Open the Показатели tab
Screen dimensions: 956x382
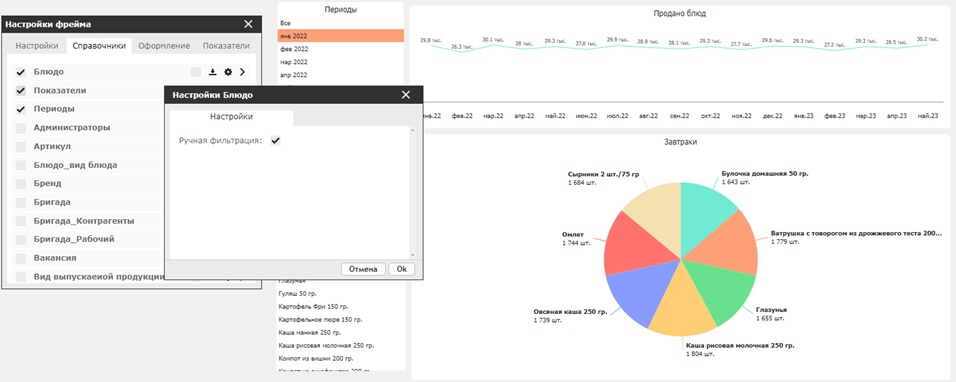point(226,46)
